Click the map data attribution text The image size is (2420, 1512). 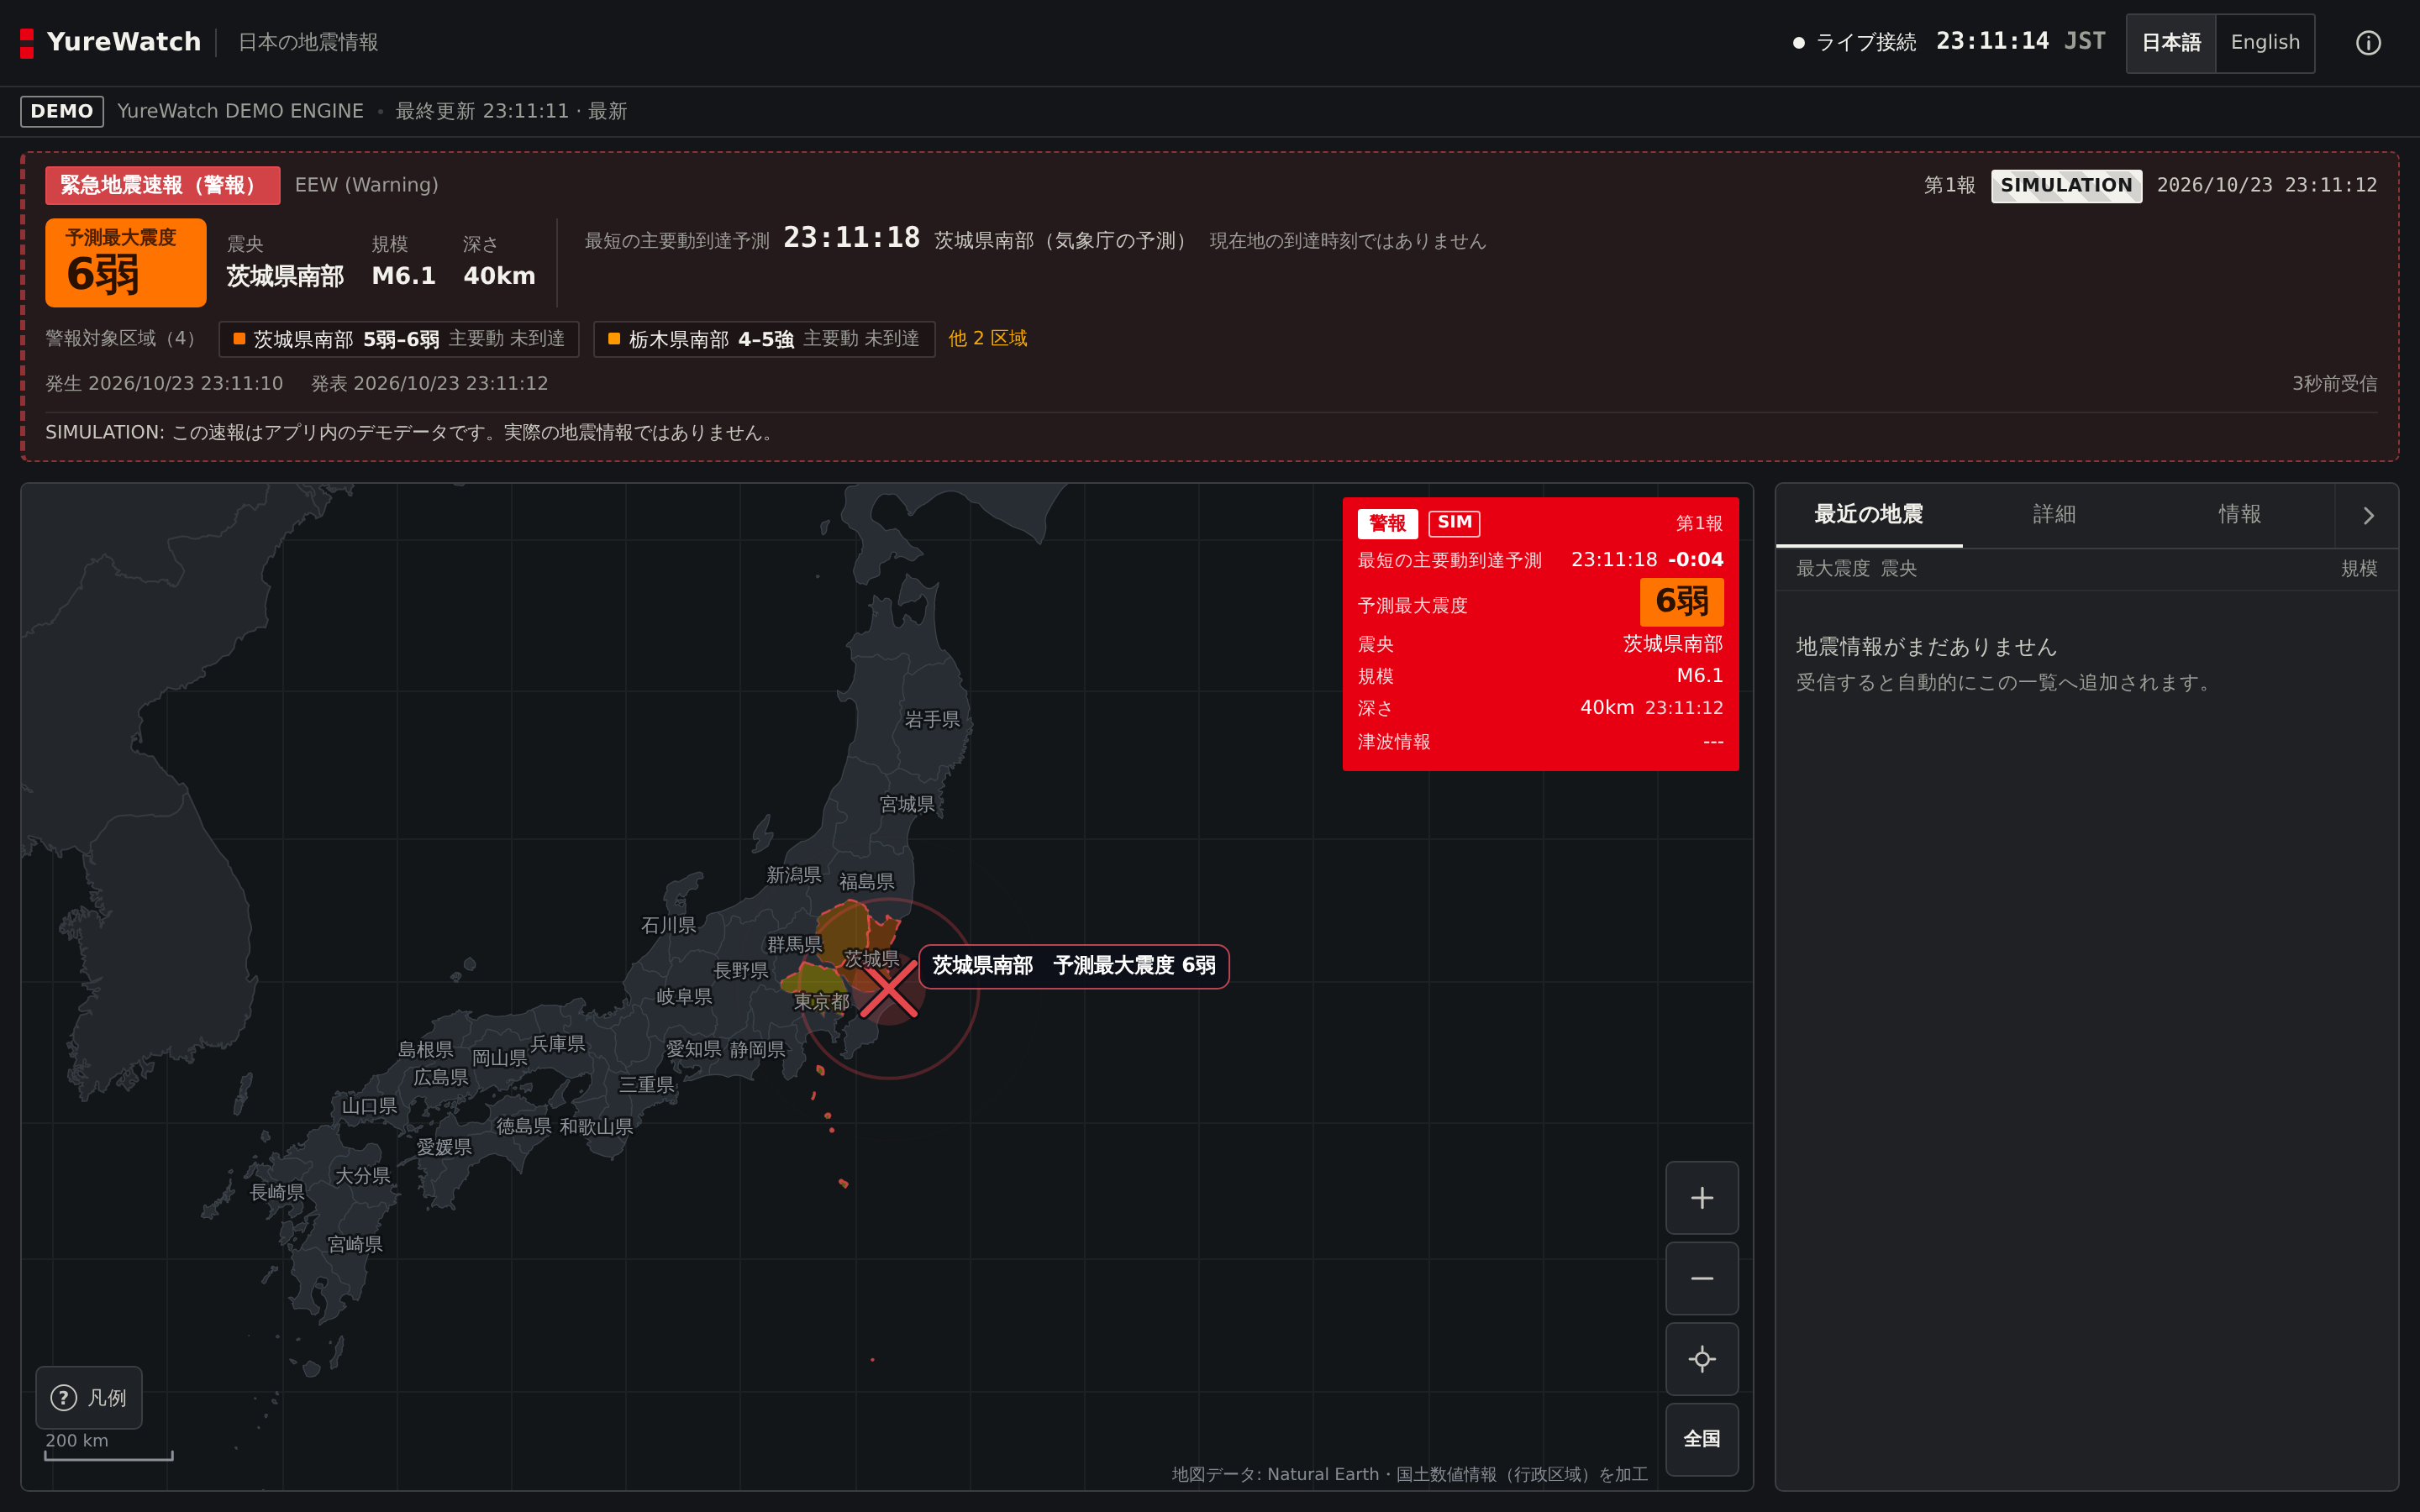[1409, 1474]
